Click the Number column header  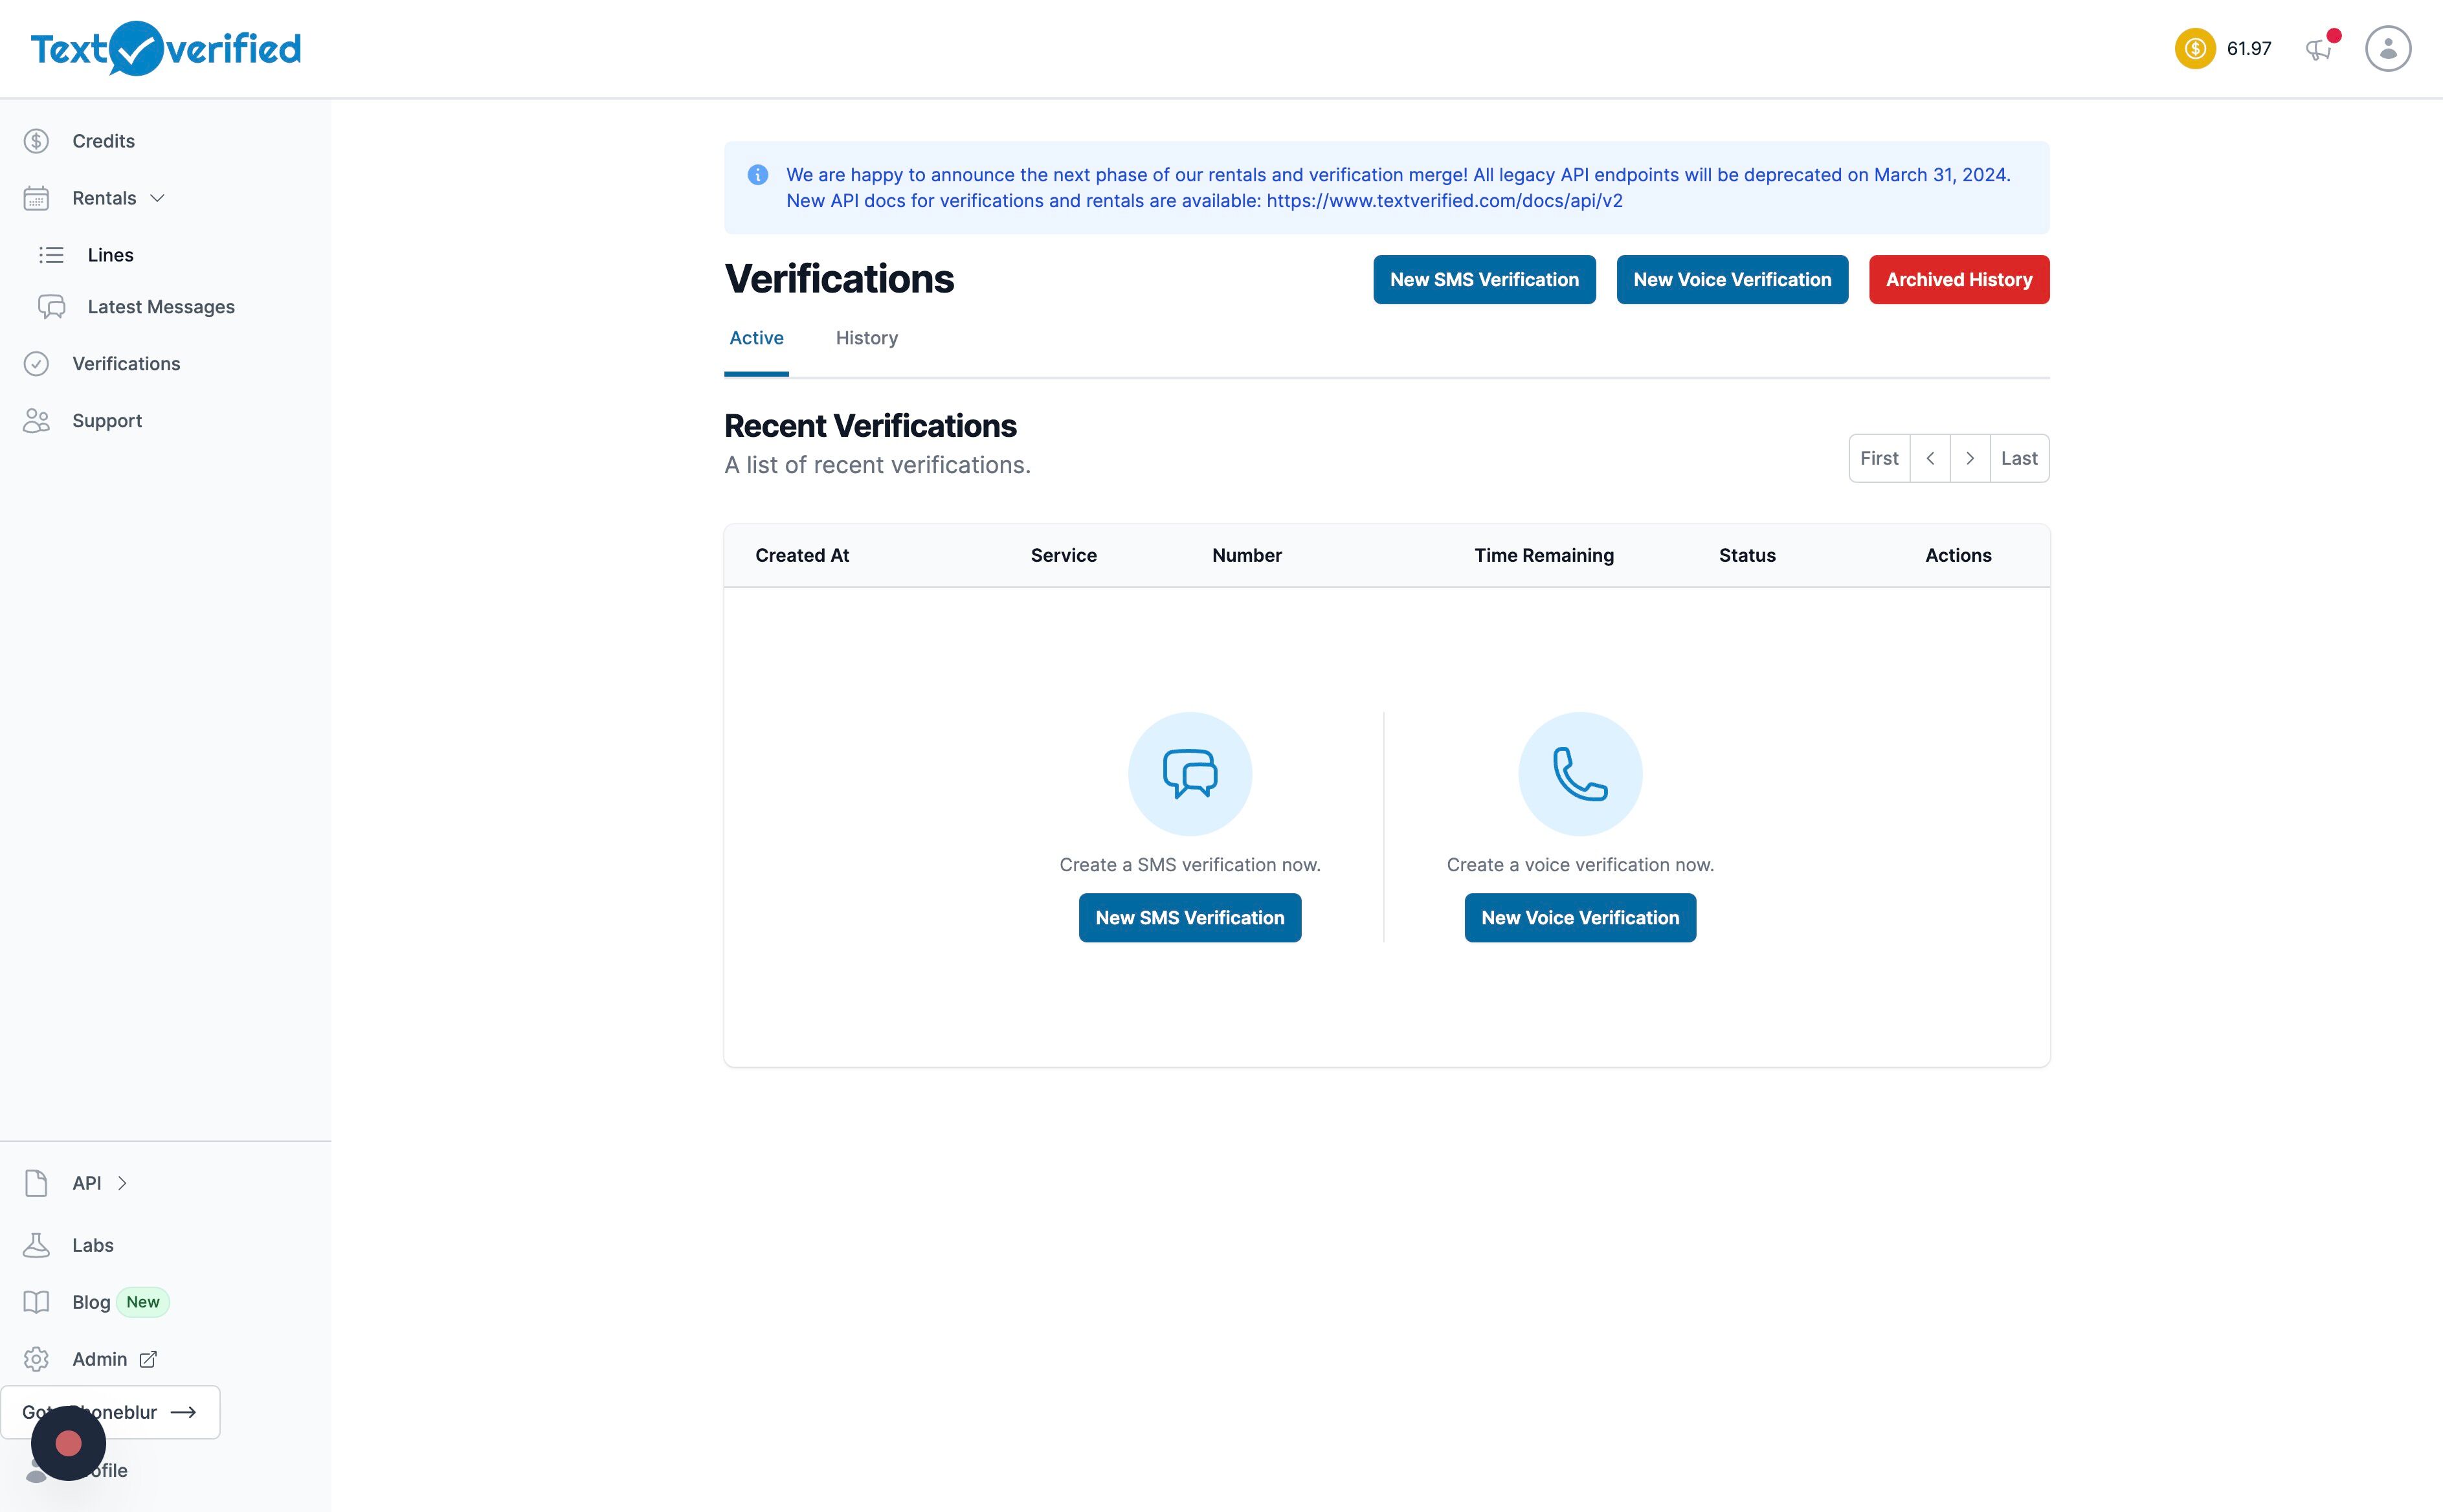pyautogui.click(x=1247, y=555)
